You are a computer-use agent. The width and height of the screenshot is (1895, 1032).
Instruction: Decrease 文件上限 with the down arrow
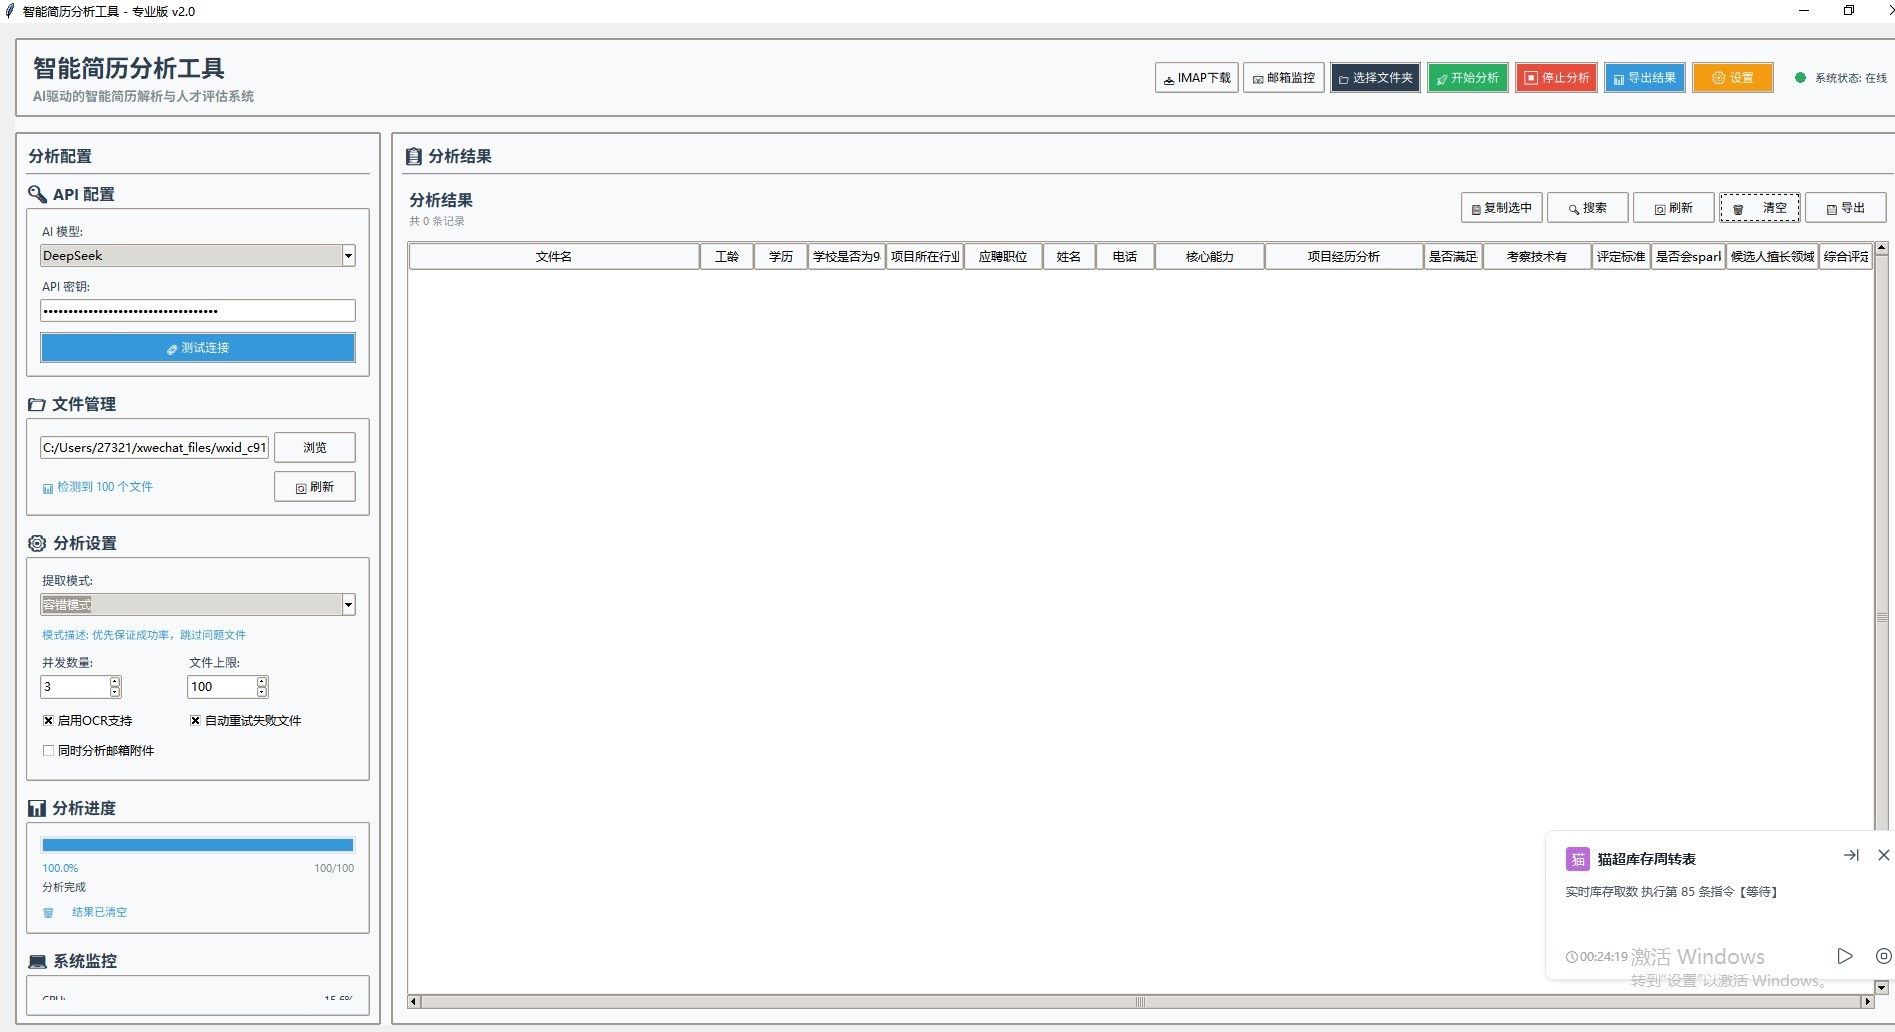click(x=262, y=692)
